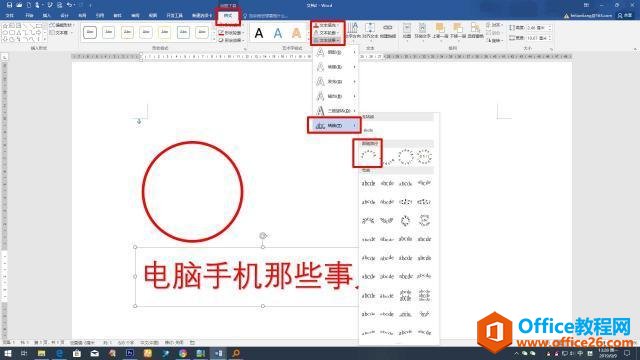Image resolution: width=640 pixels, height=360 pixels.
Task: Select the No Transform 'abcde' option
Action: (x=369, y=131)
